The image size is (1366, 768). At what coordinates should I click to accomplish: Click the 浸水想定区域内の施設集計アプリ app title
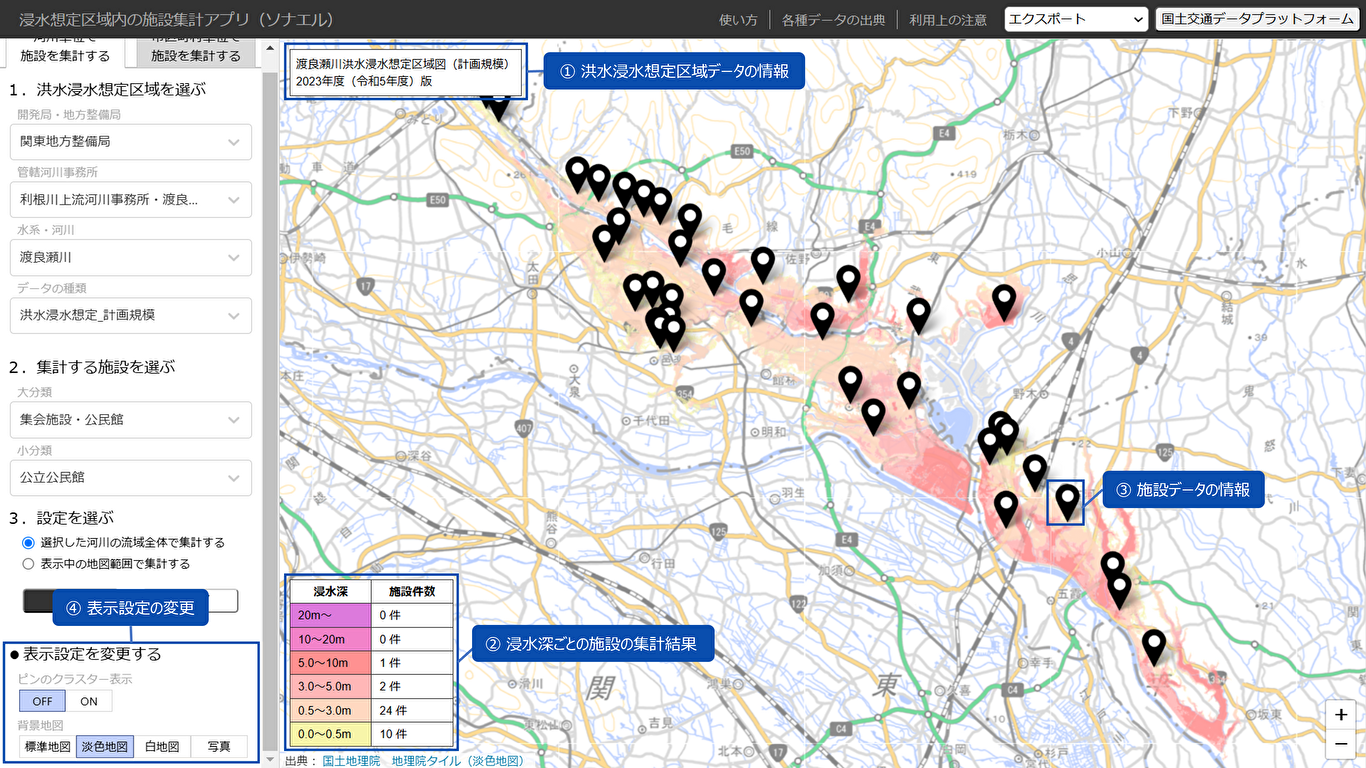(x=177, y=20)
